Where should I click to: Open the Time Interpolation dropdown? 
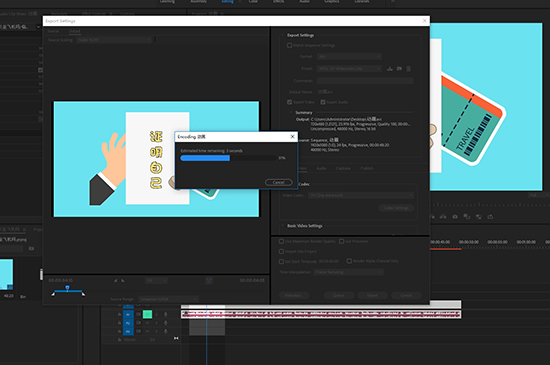[x=349, y=272]
